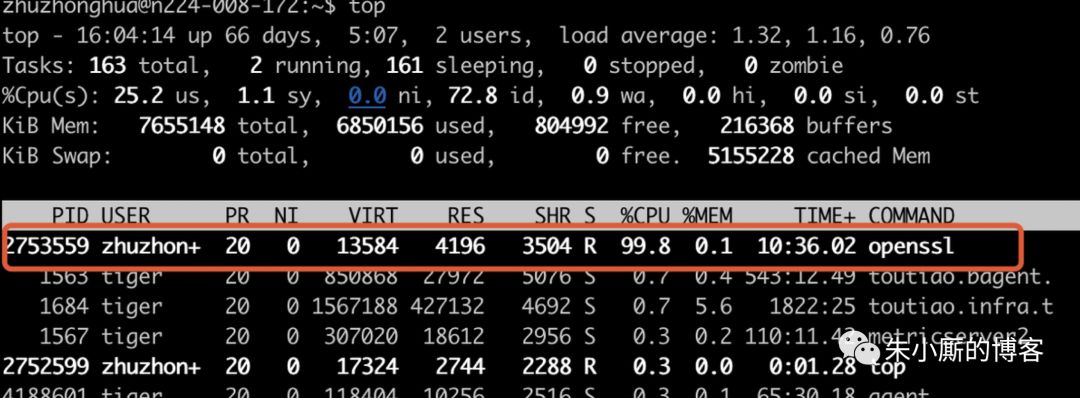Click the 427132 RES value
Image resolution: width=1080 pixels, height=398 pixels.
click(447, 306)
